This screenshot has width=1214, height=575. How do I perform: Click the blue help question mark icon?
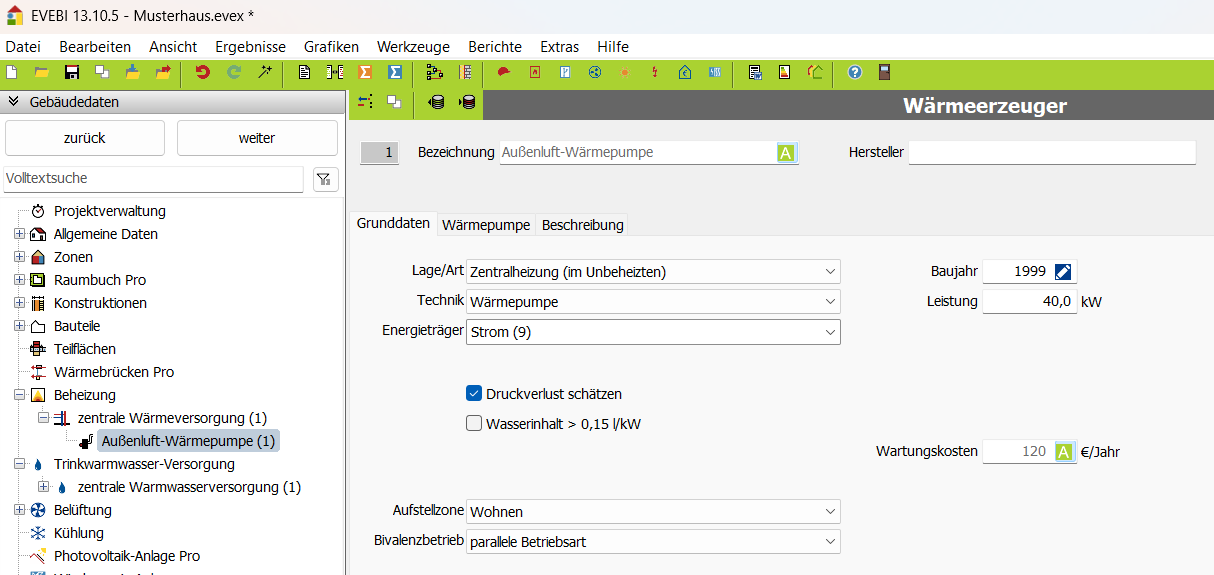tap(854, 72)
